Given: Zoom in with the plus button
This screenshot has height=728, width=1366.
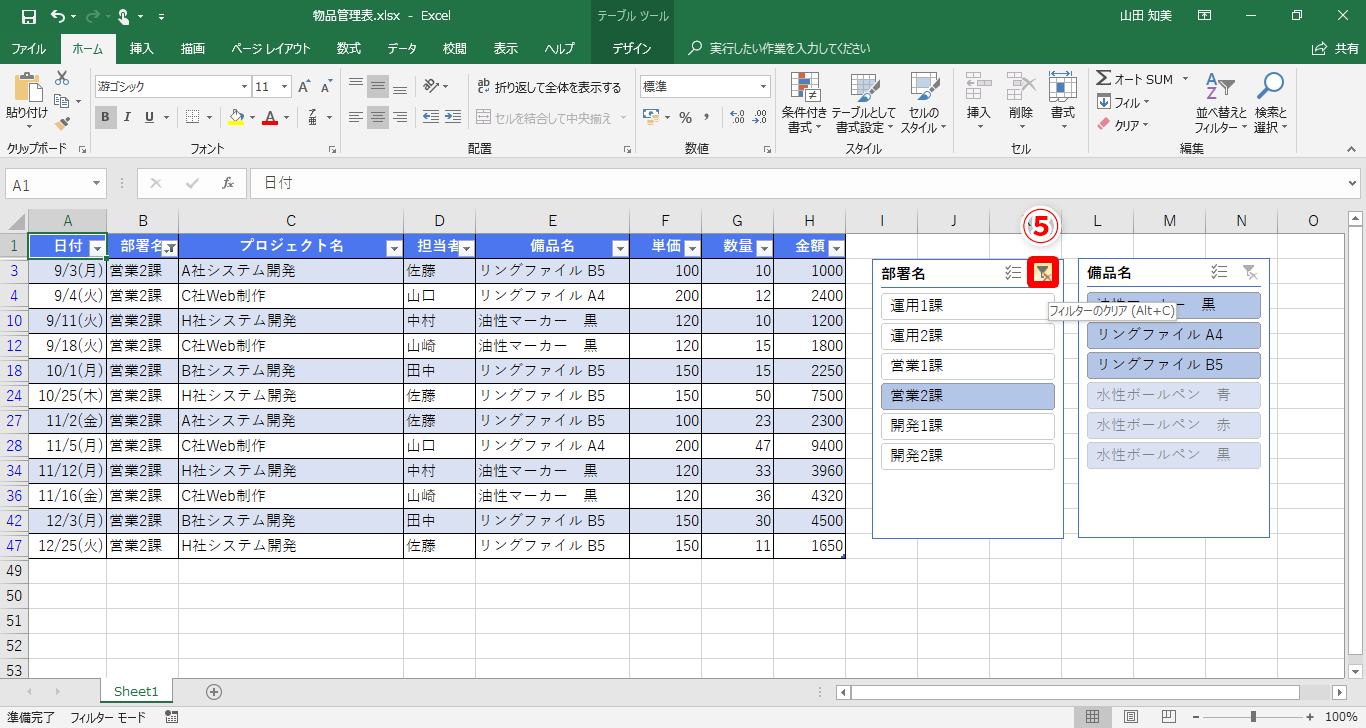Looking at the screenshot, I should coord(1310,716).
